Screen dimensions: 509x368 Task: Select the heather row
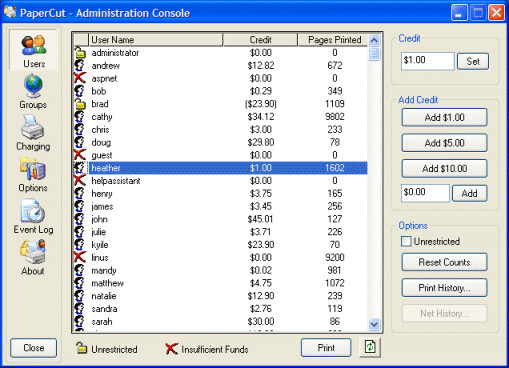(220, 168)
